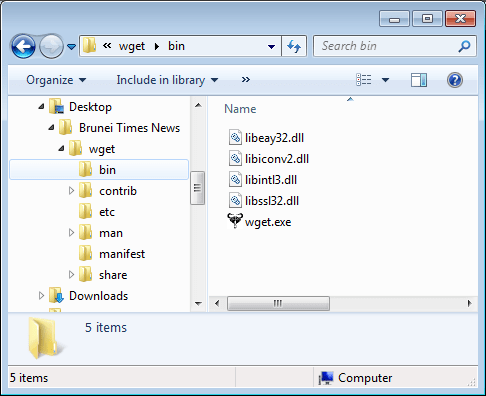This screenshot has width=486, height=396.
Task: Click the horizontal scrollbar thumb
Action: pyautogui.click(x=278, y=303)
